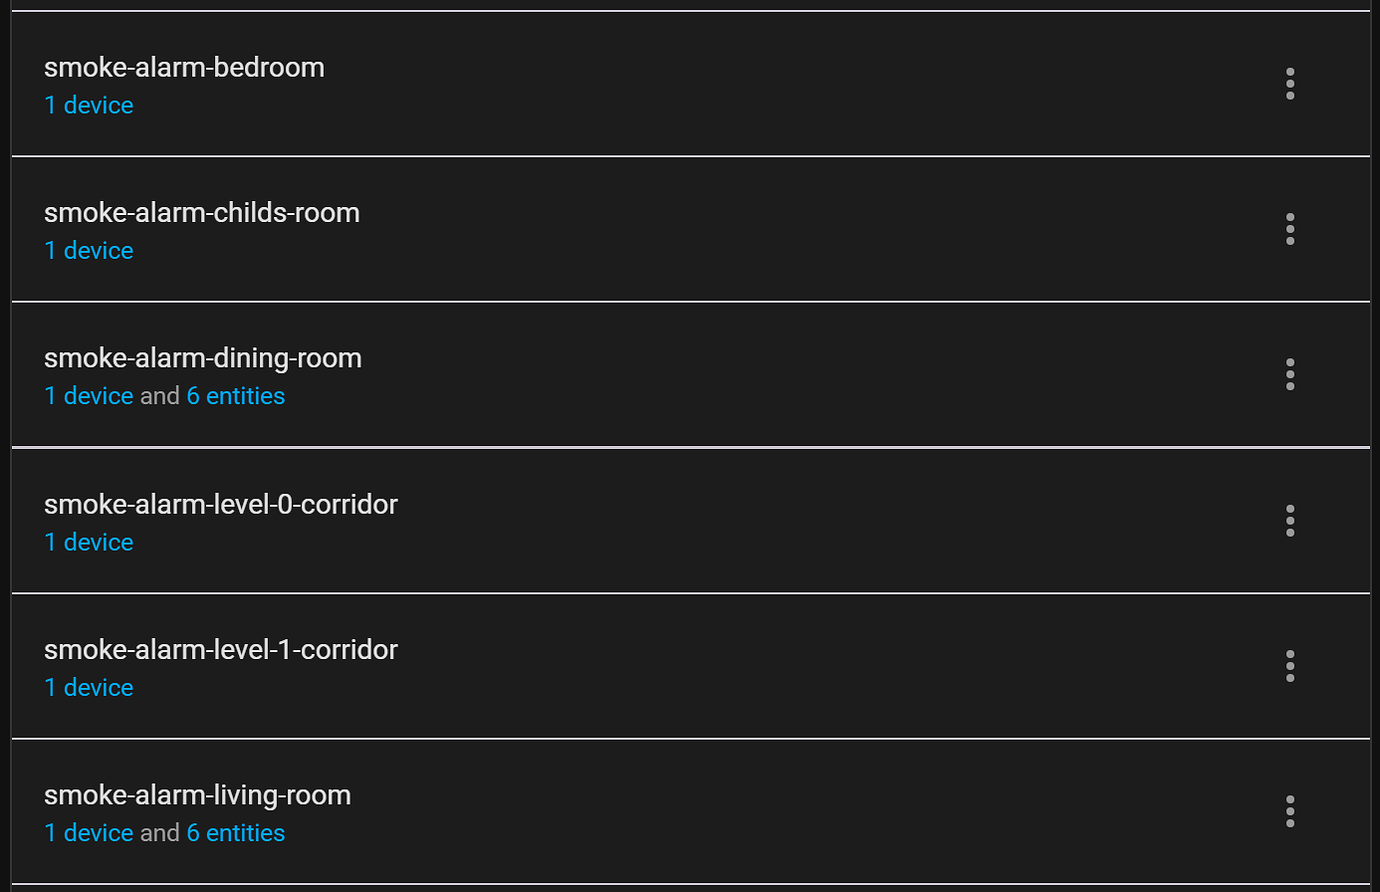Open the options menu for smoke-alarm-childs-room
1380x892 pixels.
coord(1290,229)
